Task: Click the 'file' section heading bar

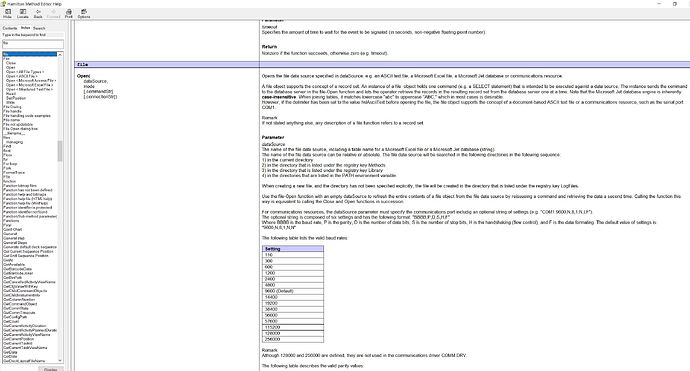Action: tap(382, 65)
